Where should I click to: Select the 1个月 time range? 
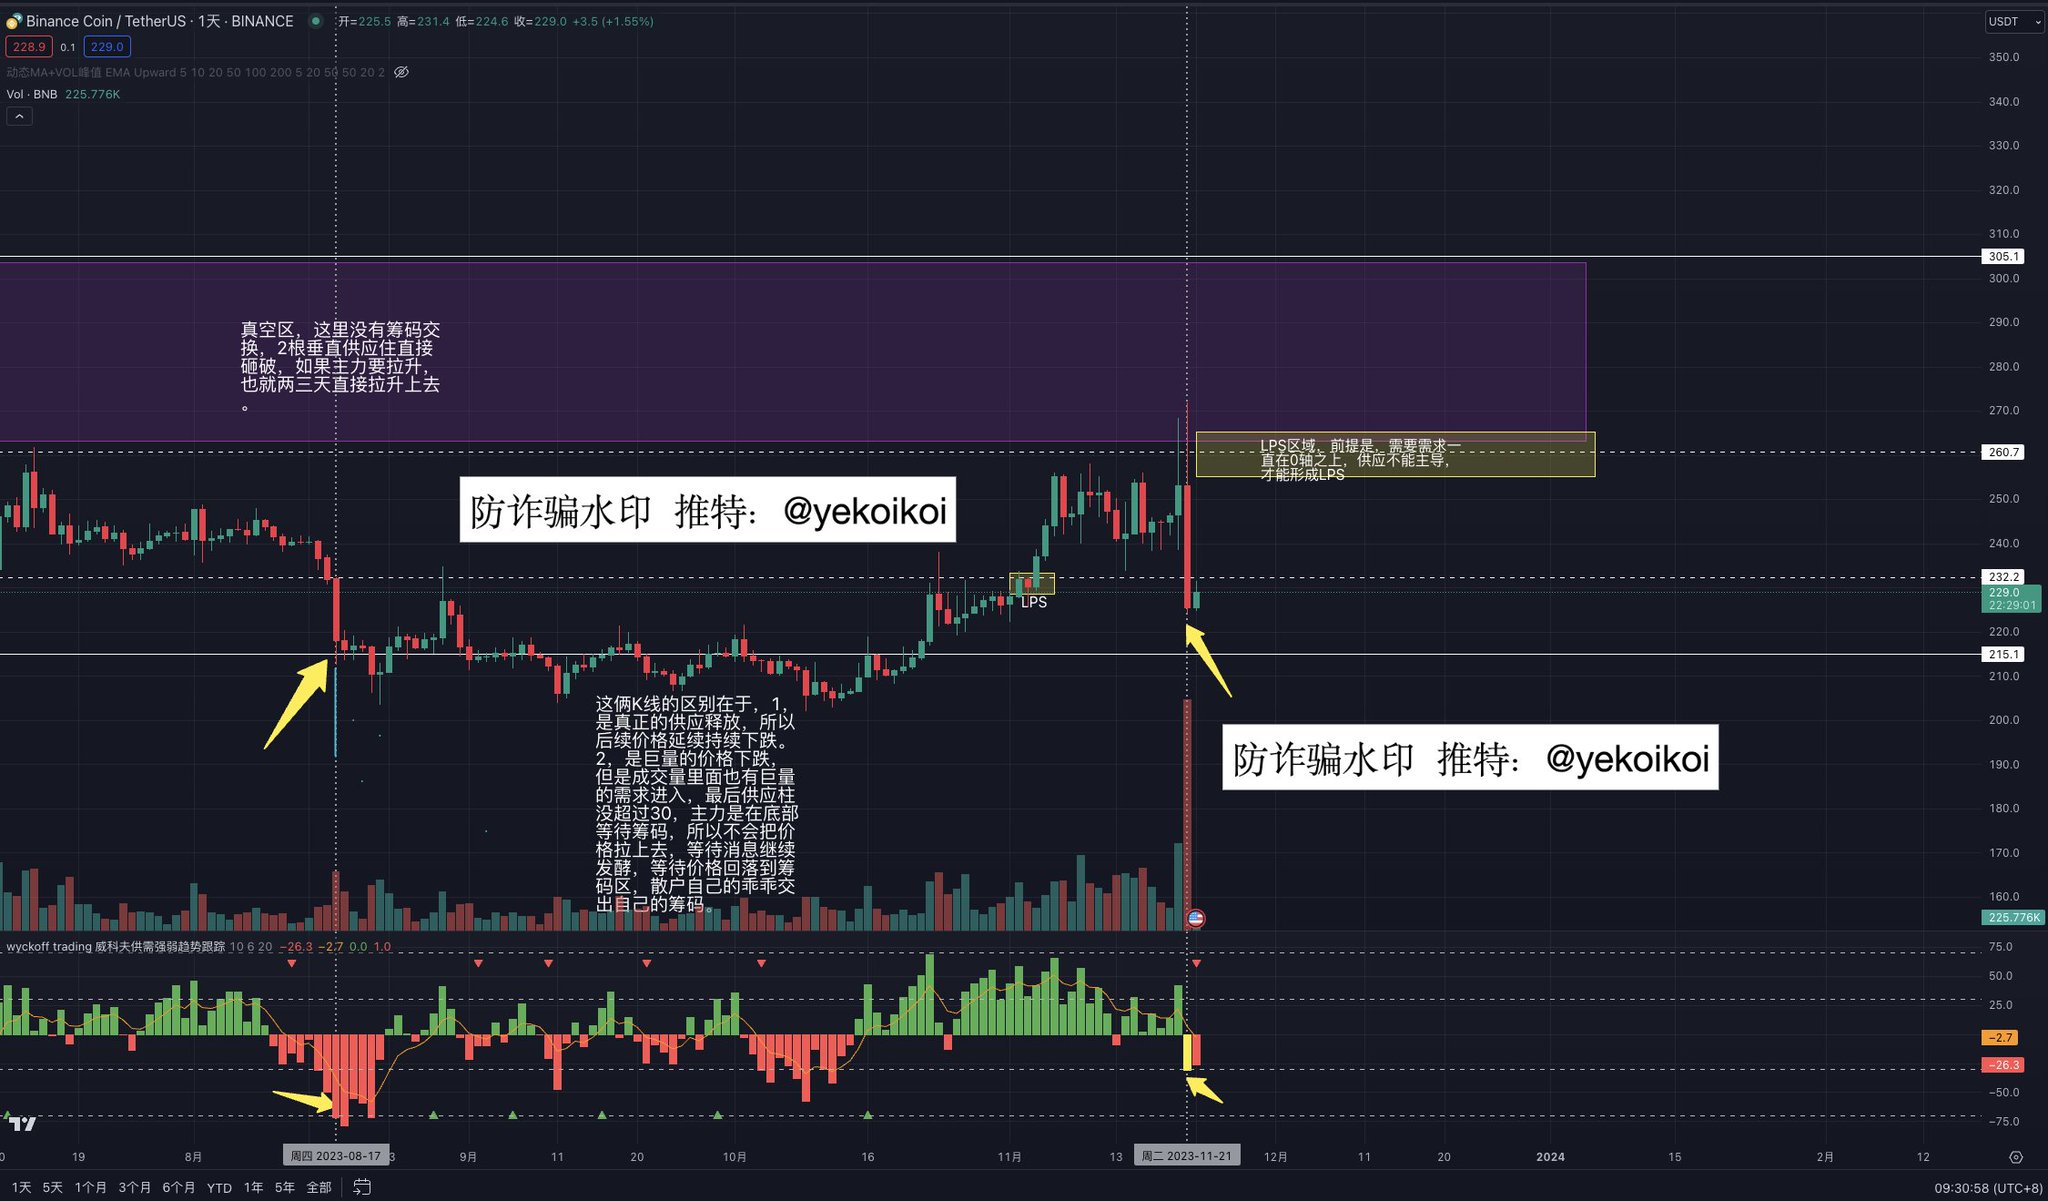tap(90, 1187)
